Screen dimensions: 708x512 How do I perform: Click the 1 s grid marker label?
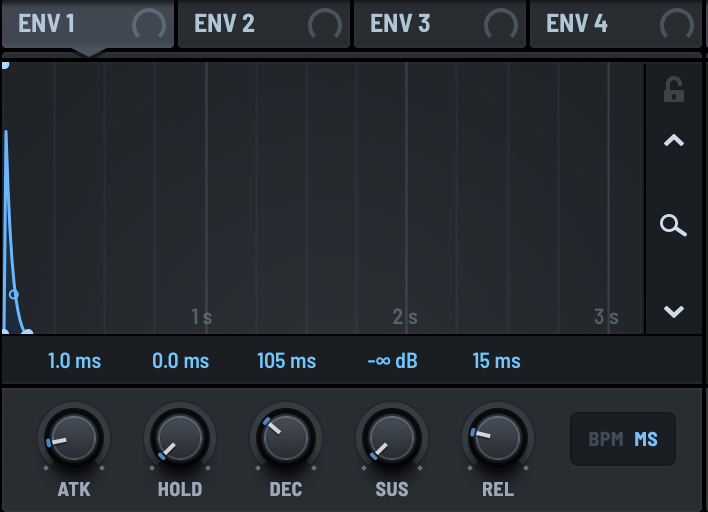tap(201, 317)
